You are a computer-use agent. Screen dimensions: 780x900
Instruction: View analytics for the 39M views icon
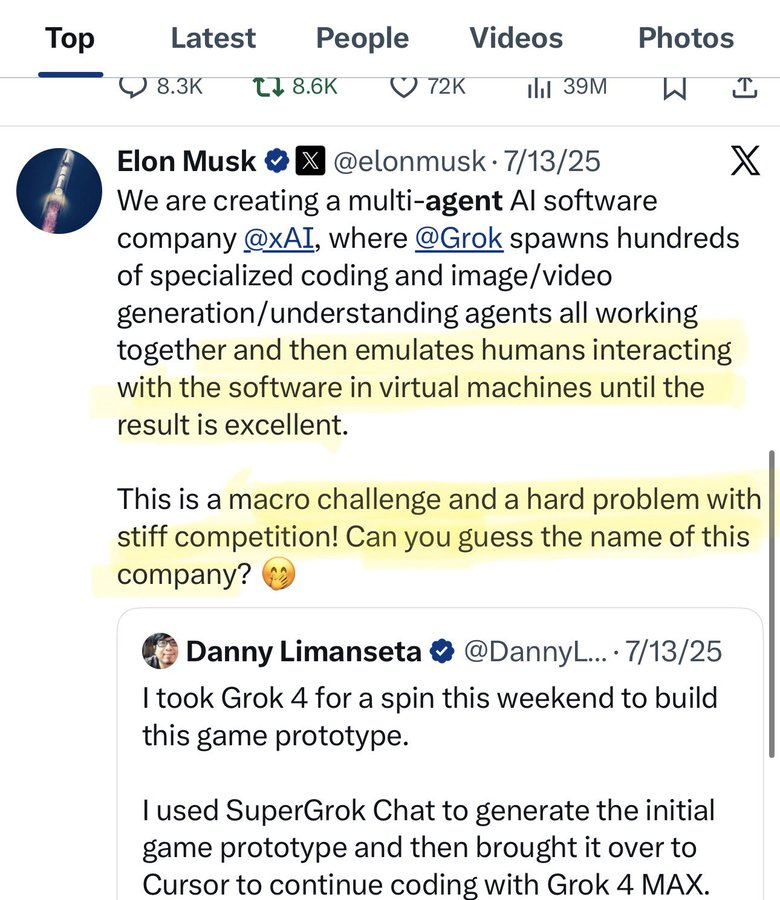coord(540,87)
